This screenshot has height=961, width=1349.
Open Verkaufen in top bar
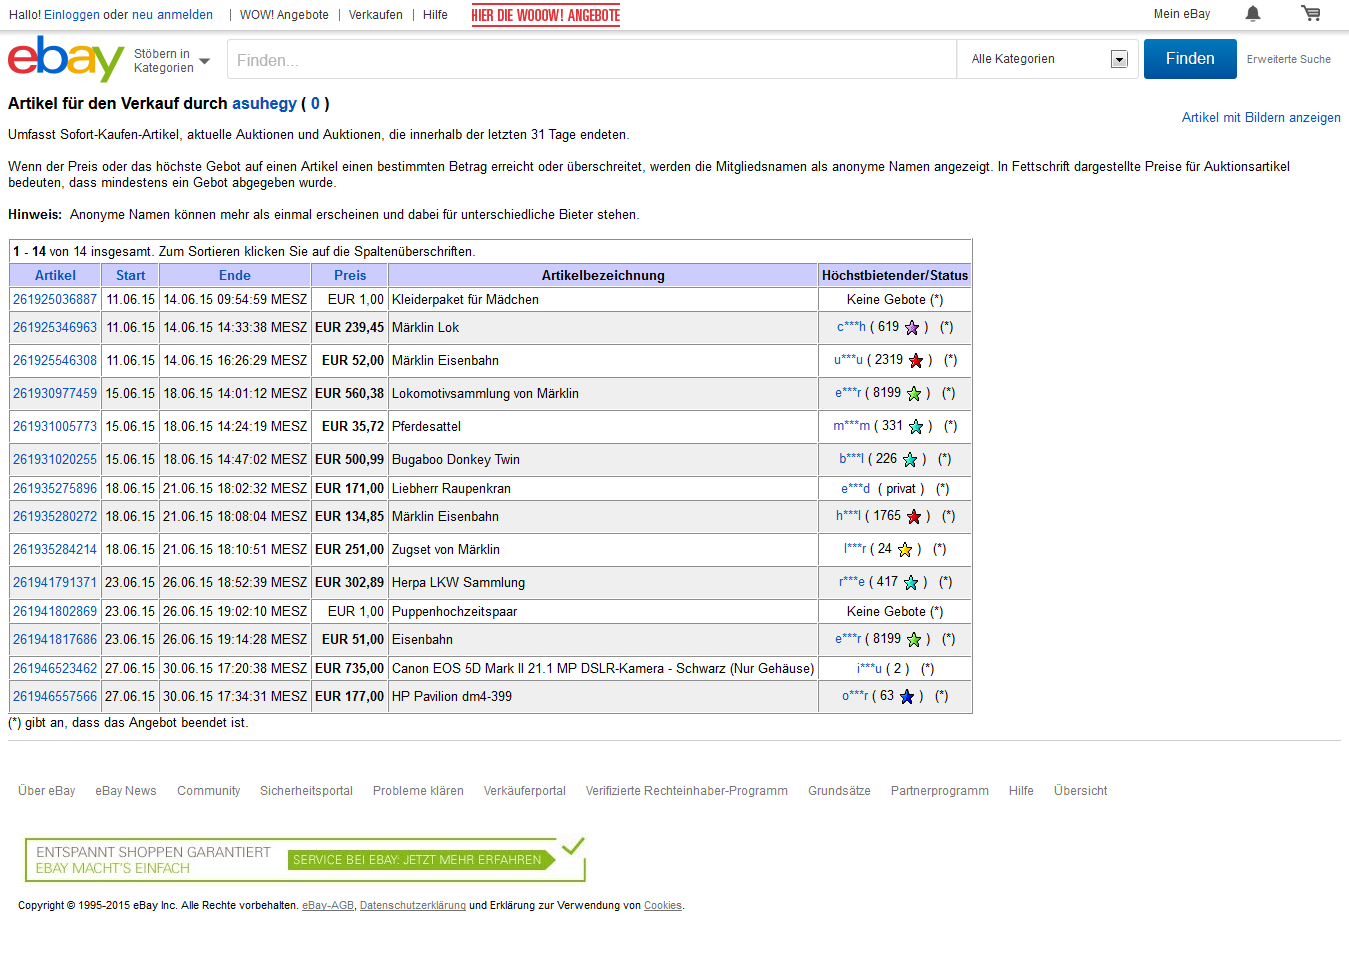[376, 15]
